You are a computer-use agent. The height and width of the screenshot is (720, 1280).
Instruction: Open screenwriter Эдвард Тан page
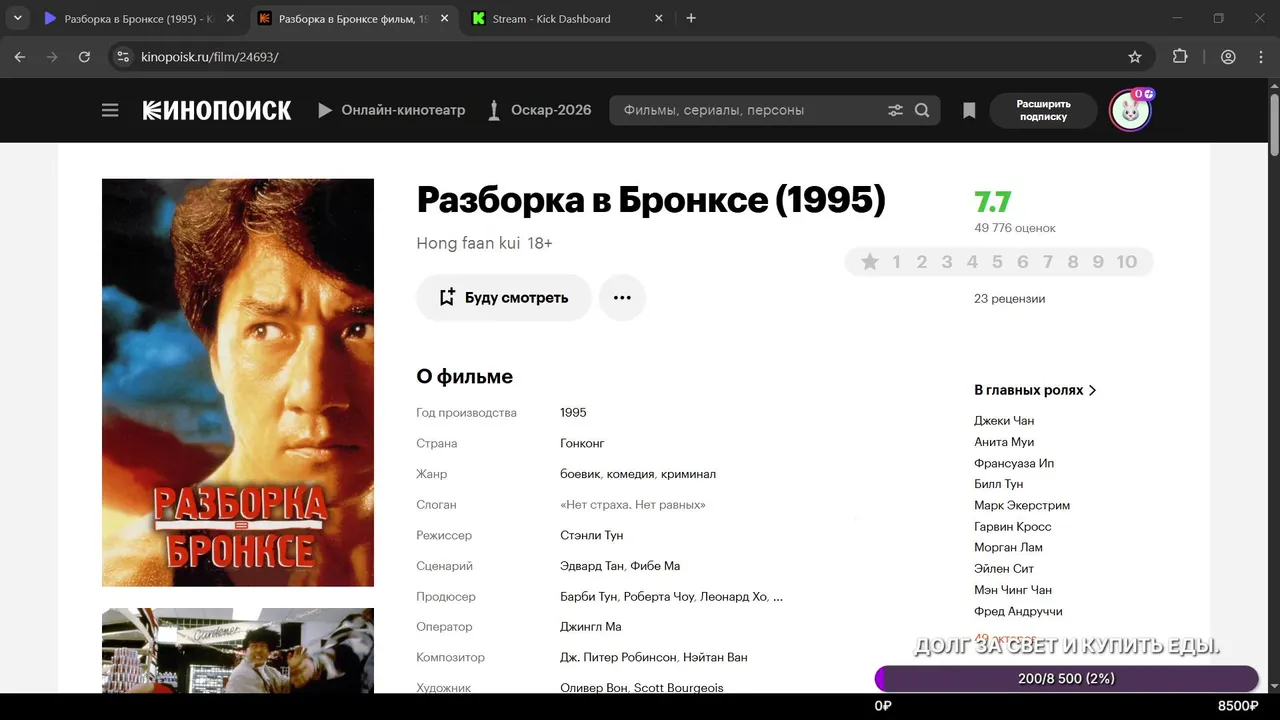tap(592, 566)
